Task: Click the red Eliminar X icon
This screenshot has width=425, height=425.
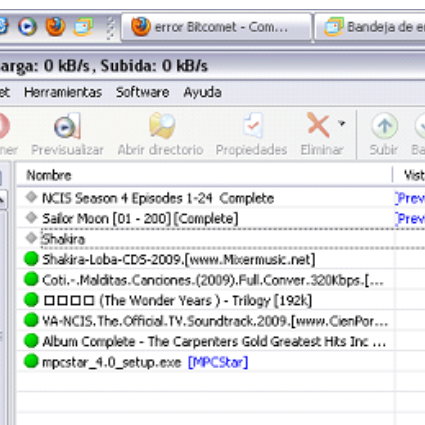Action: pos(318,125)
